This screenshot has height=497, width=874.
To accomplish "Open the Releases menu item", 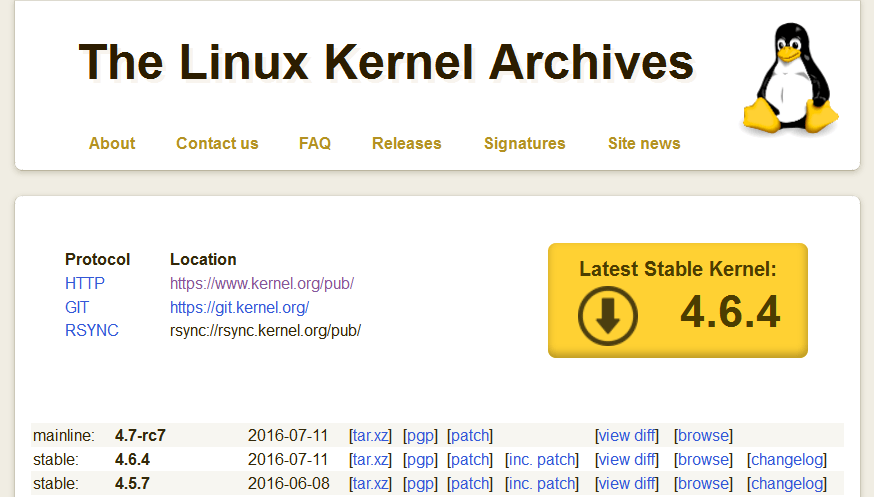I will (406, 143).
